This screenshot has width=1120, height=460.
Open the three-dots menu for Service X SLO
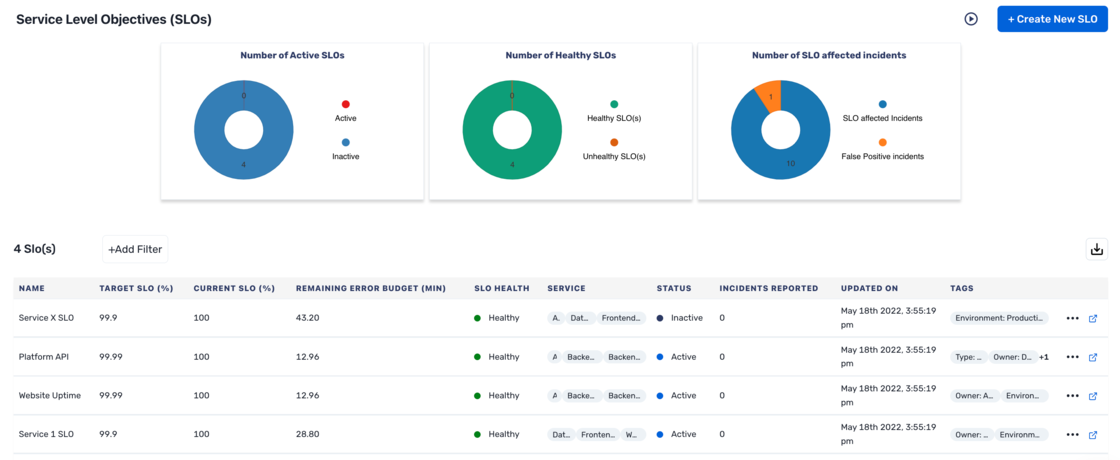click(x=1072, y=319)
